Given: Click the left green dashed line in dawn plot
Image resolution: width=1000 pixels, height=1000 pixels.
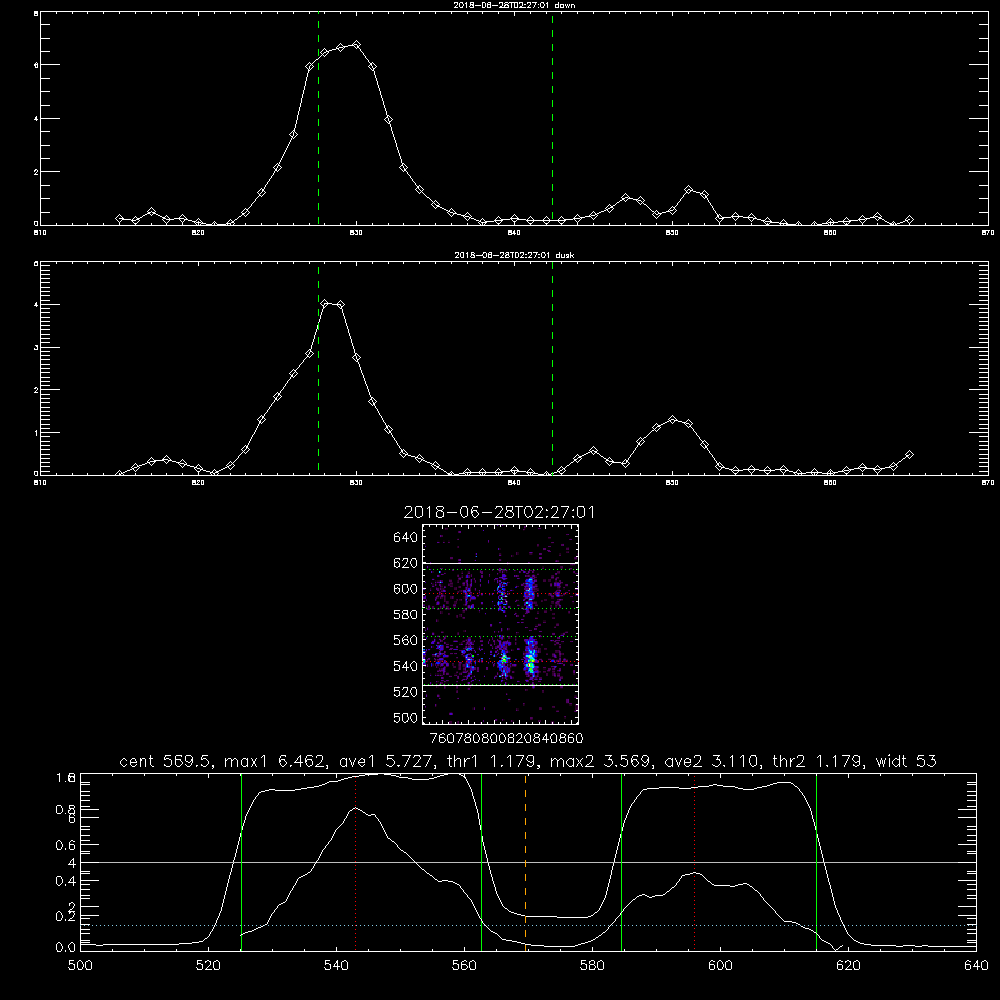Looking at the screenshot, I should (318, 119).
